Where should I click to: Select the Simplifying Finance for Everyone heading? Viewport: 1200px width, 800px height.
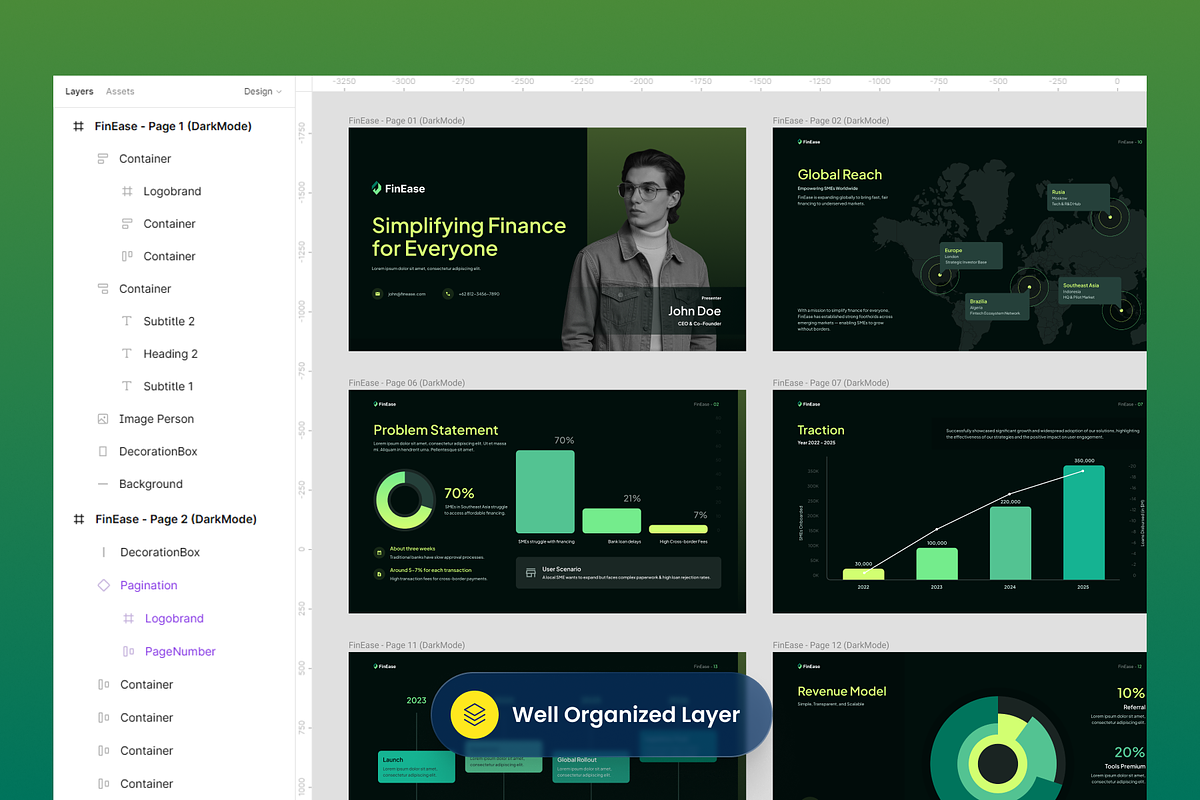click(x=469, y=237)
